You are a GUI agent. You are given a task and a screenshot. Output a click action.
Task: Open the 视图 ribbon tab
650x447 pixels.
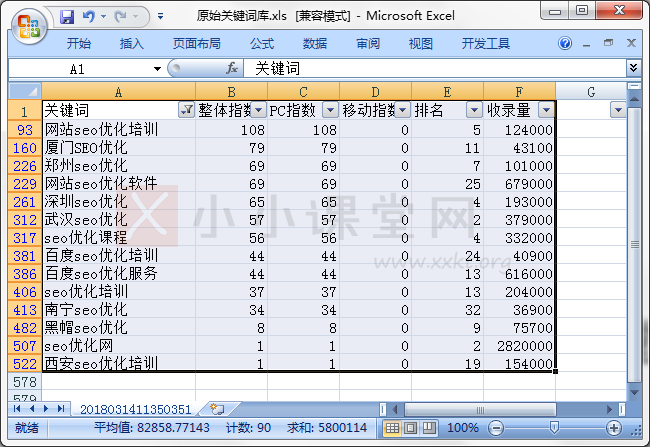421,43
